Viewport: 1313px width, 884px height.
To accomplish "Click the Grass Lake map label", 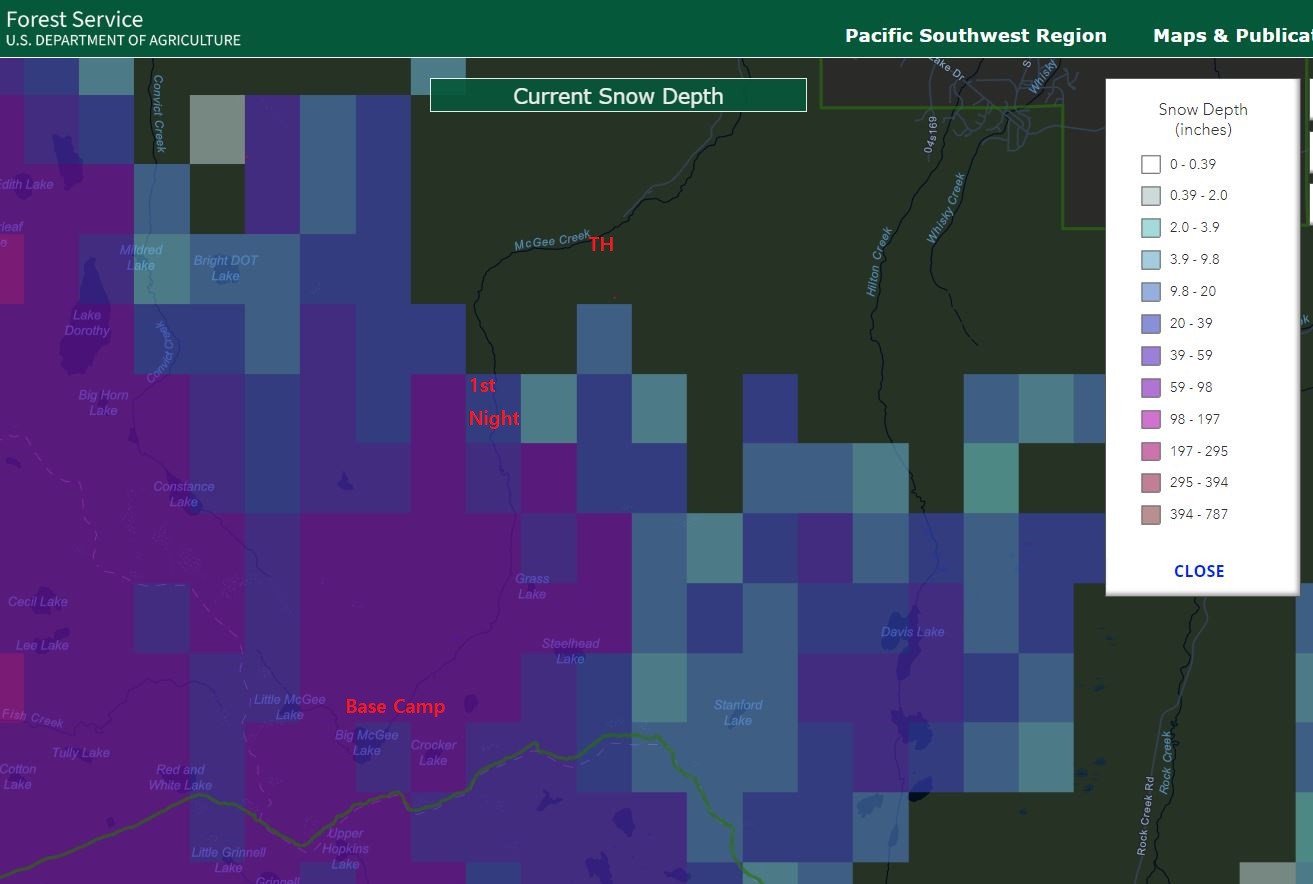I will (532, 586).
